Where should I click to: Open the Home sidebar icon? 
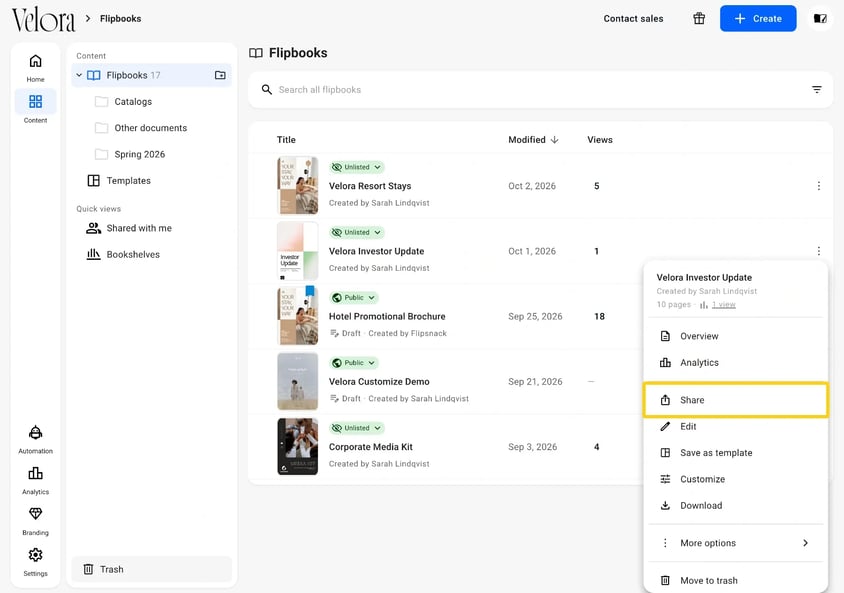pos(36,61)
